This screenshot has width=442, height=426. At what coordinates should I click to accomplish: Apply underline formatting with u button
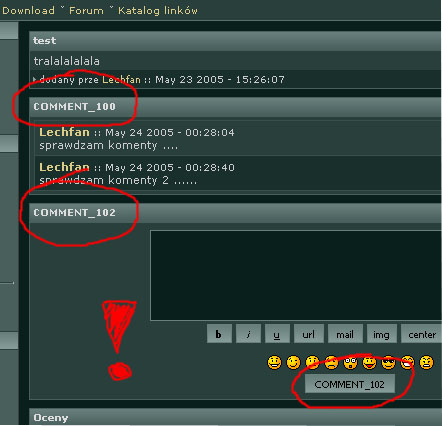277,334
